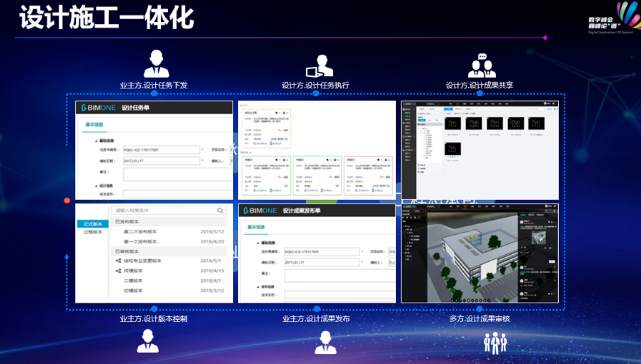Click the BIMONE logo in 设计成果发布单 header
Screen dimensions: 641x364
click(x=260, y=211)
